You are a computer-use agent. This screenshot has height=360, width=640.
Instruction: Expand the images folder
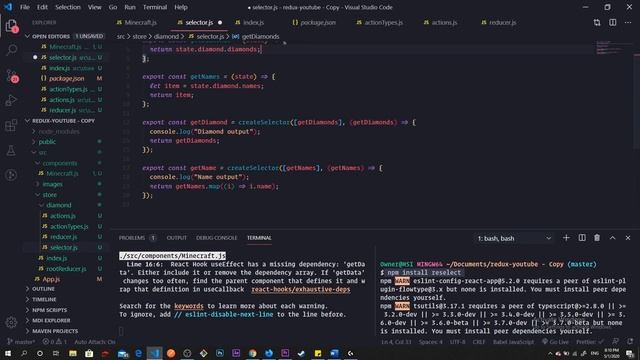52,184
